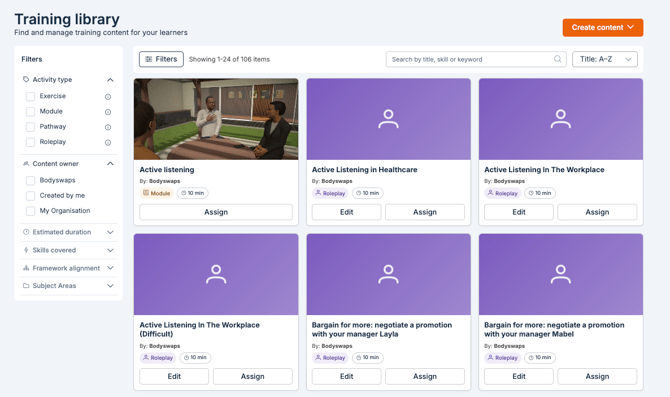Toggle the Filters panel button
The height and width of the screenshot is (397, 670).
tap(161, 59)
